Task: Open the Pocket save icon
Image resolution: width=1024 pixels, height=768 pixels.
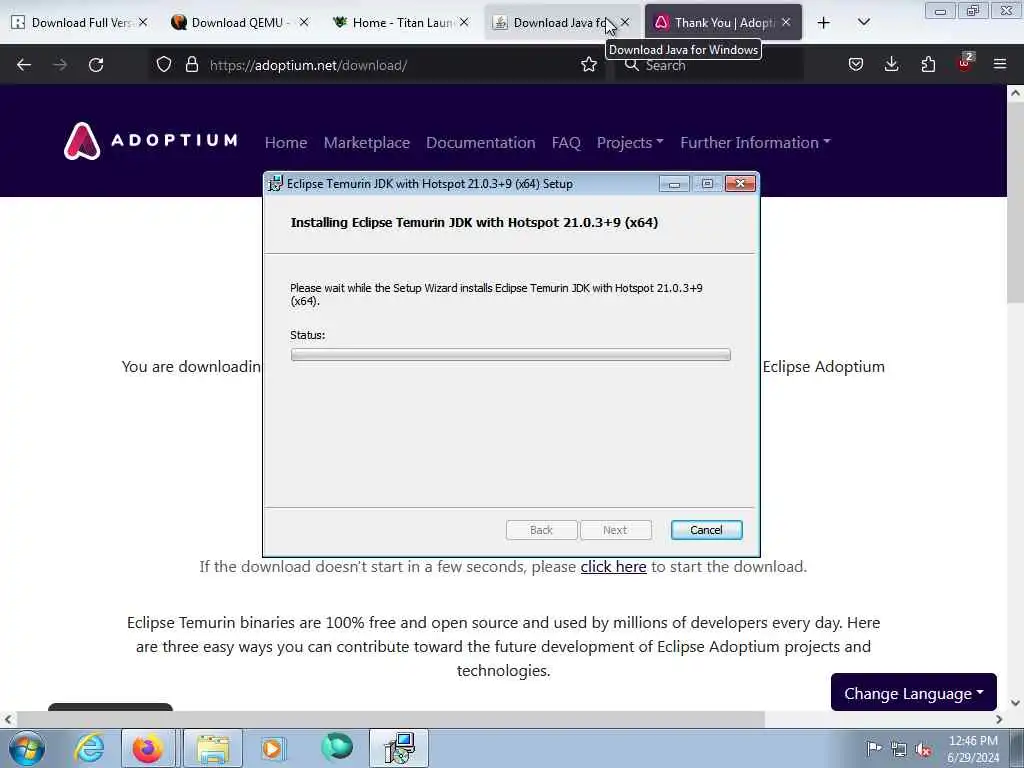Action: coord(856,64)
